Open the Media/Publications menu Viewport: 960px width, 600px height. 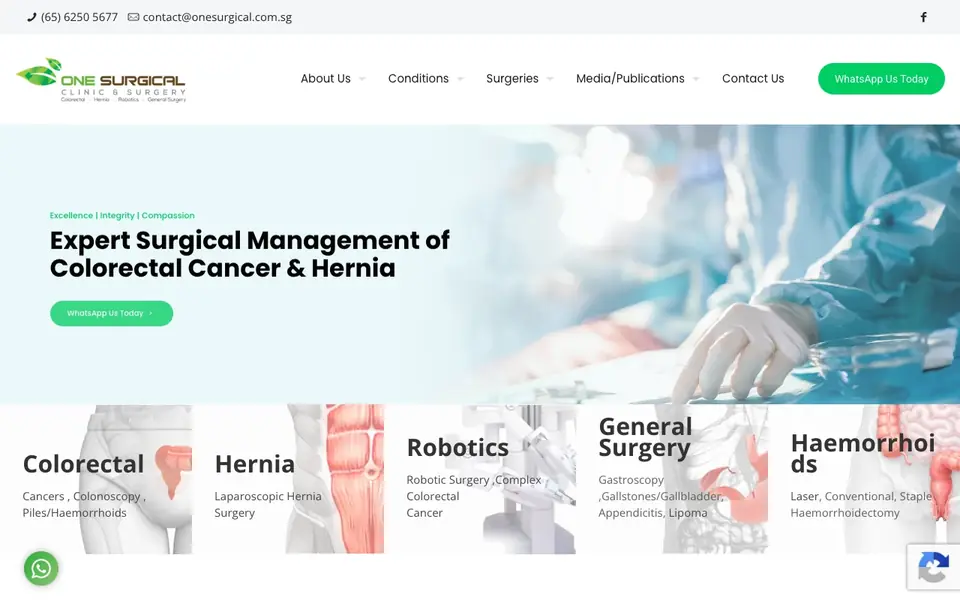(630, 78)
